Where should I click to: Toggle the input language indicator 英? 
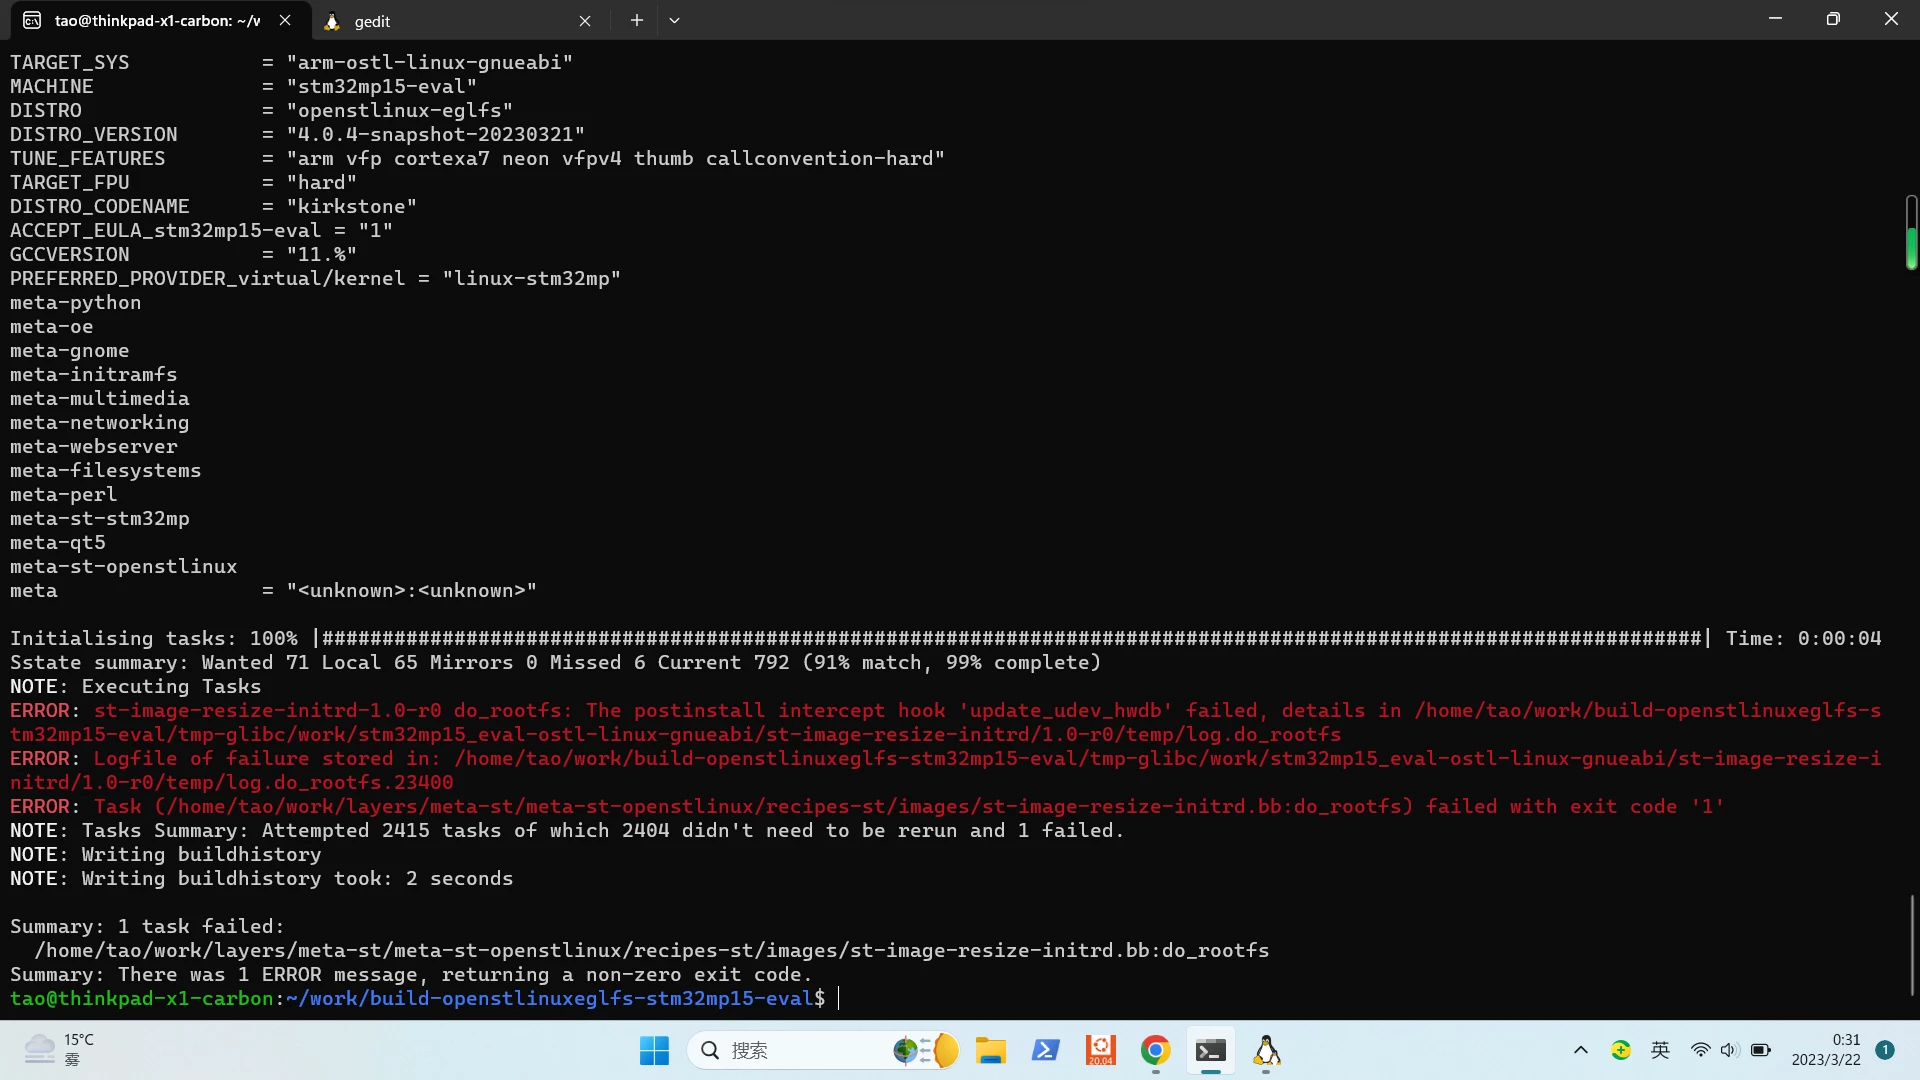[x=1660, y=1050]
